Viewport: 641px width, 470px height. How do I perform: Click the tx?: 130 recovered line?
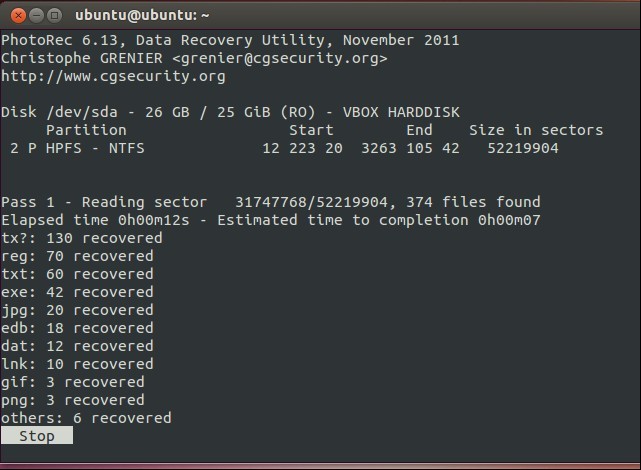82,238
